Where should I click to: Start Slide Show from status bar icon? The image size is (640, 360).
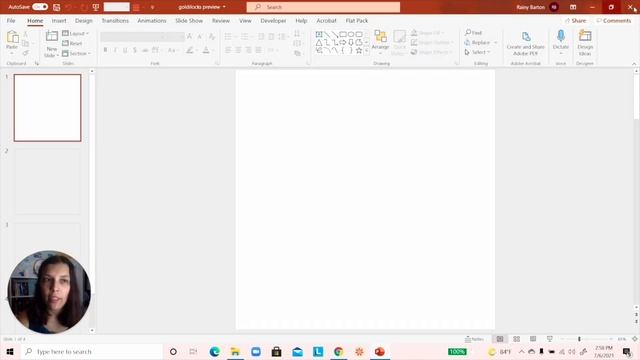(550, 339)
